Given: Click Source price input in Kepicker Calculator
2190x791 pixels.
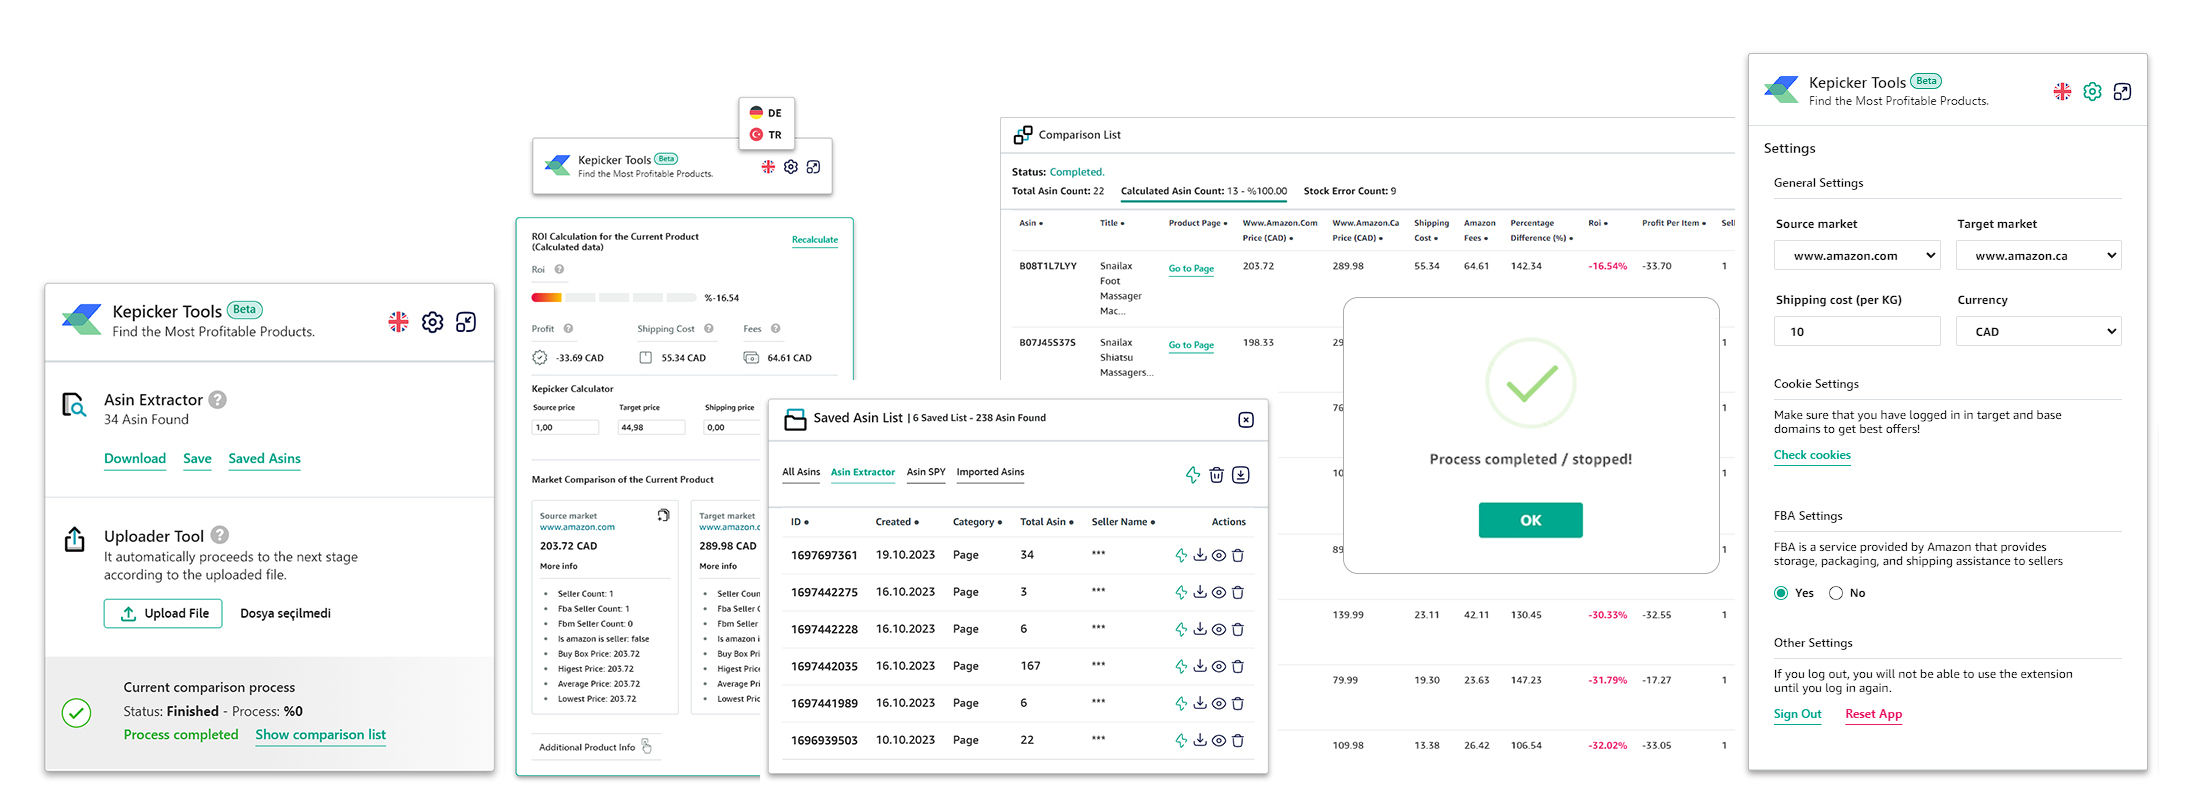Looking at the screenshot, I should pos(565,427).
